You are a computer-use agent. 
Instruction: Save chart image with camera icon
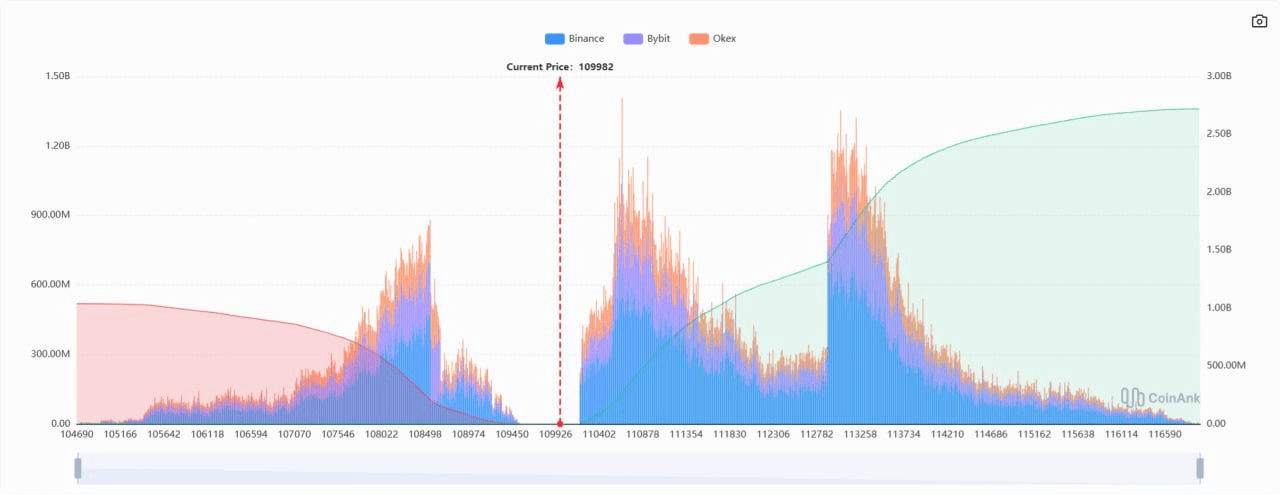tap(1259, 21)
